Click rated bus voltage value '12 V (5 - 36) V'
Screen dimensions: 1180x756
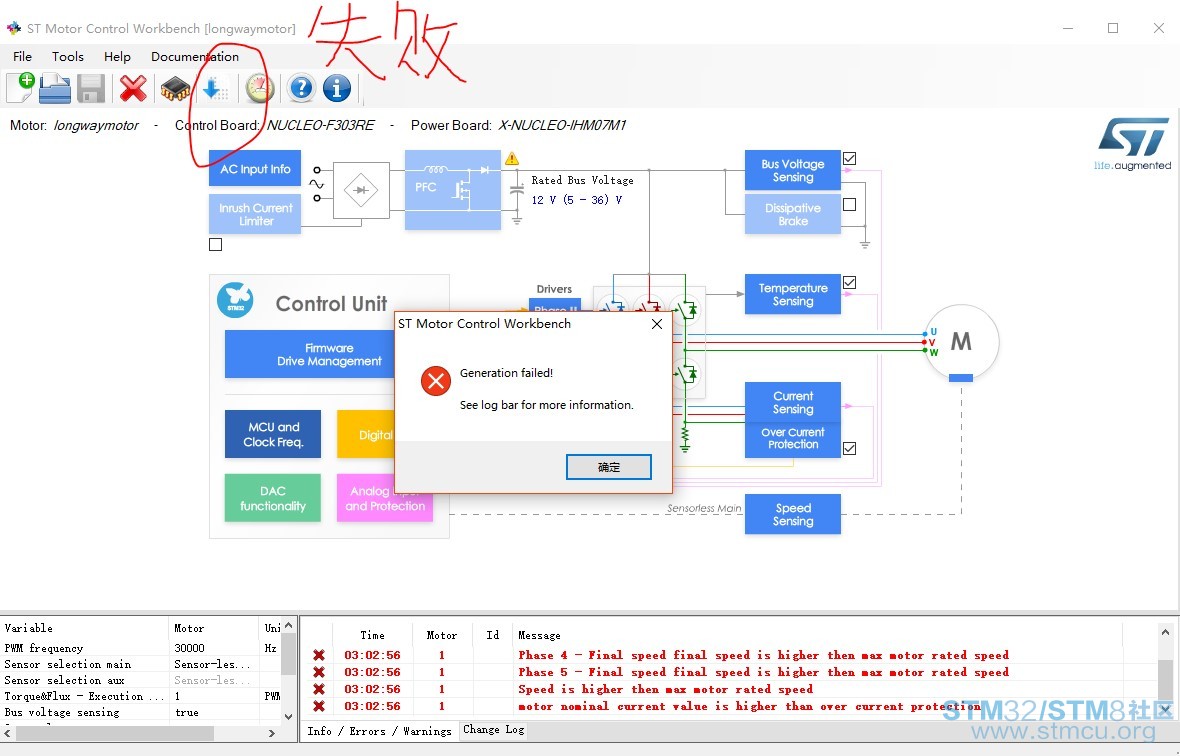pos(576,200)
